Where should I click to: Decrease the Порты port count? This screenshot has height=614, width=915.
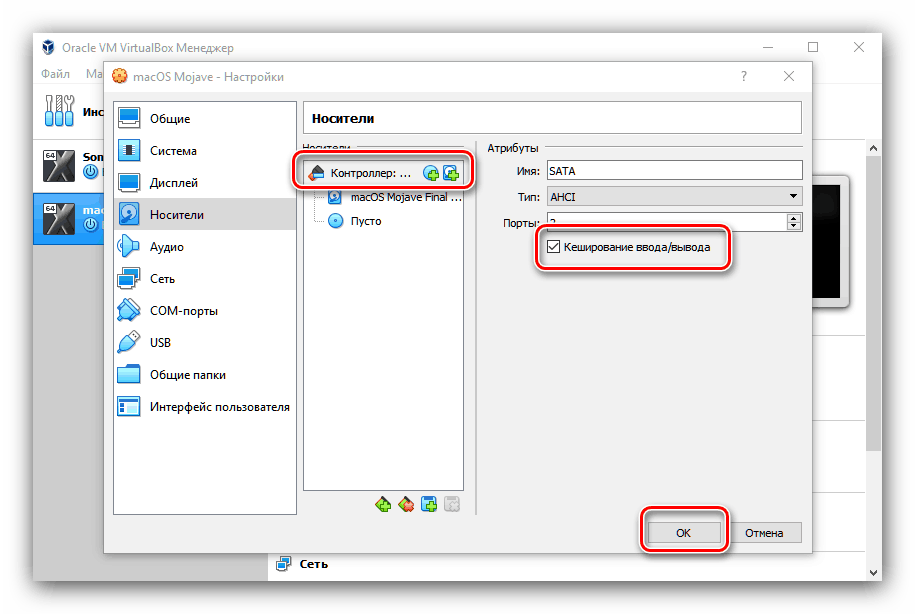pos(794,226)
